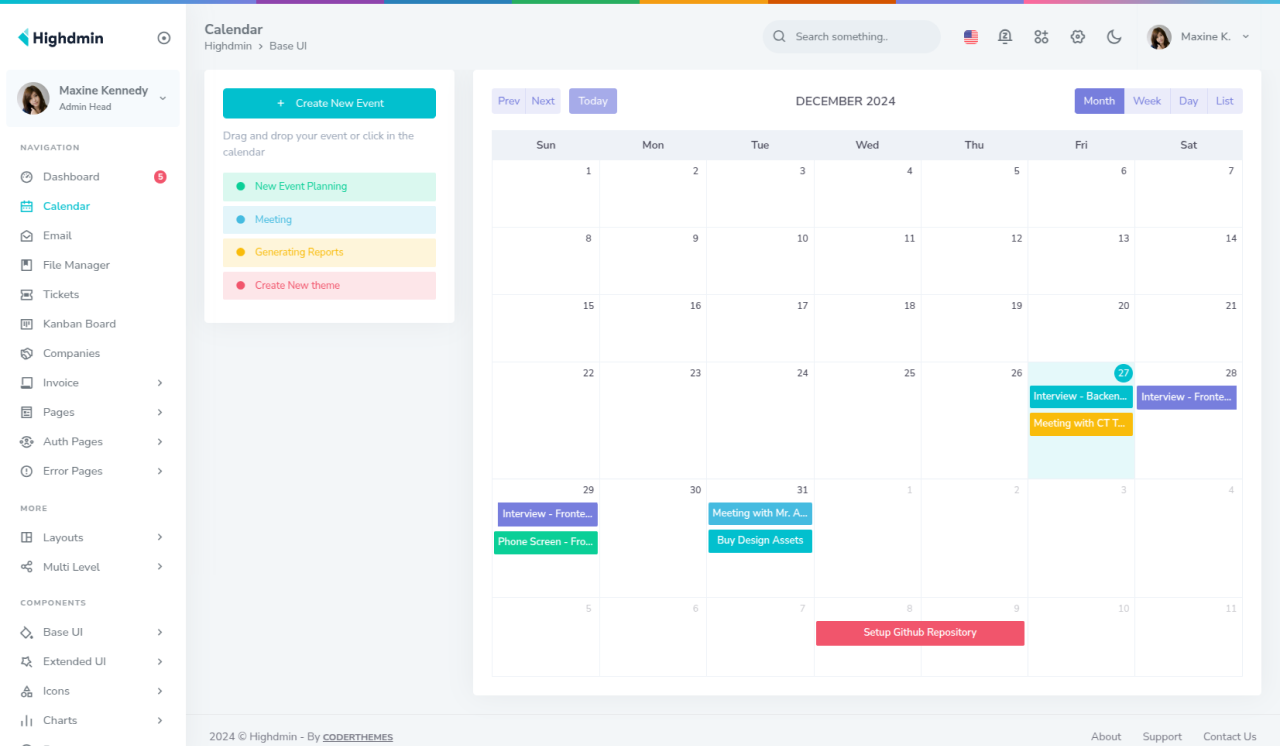This screenshot has height=746, width=1280.
Task: Expand the Pages submenu chevron
Action: [x=160, y=412]
